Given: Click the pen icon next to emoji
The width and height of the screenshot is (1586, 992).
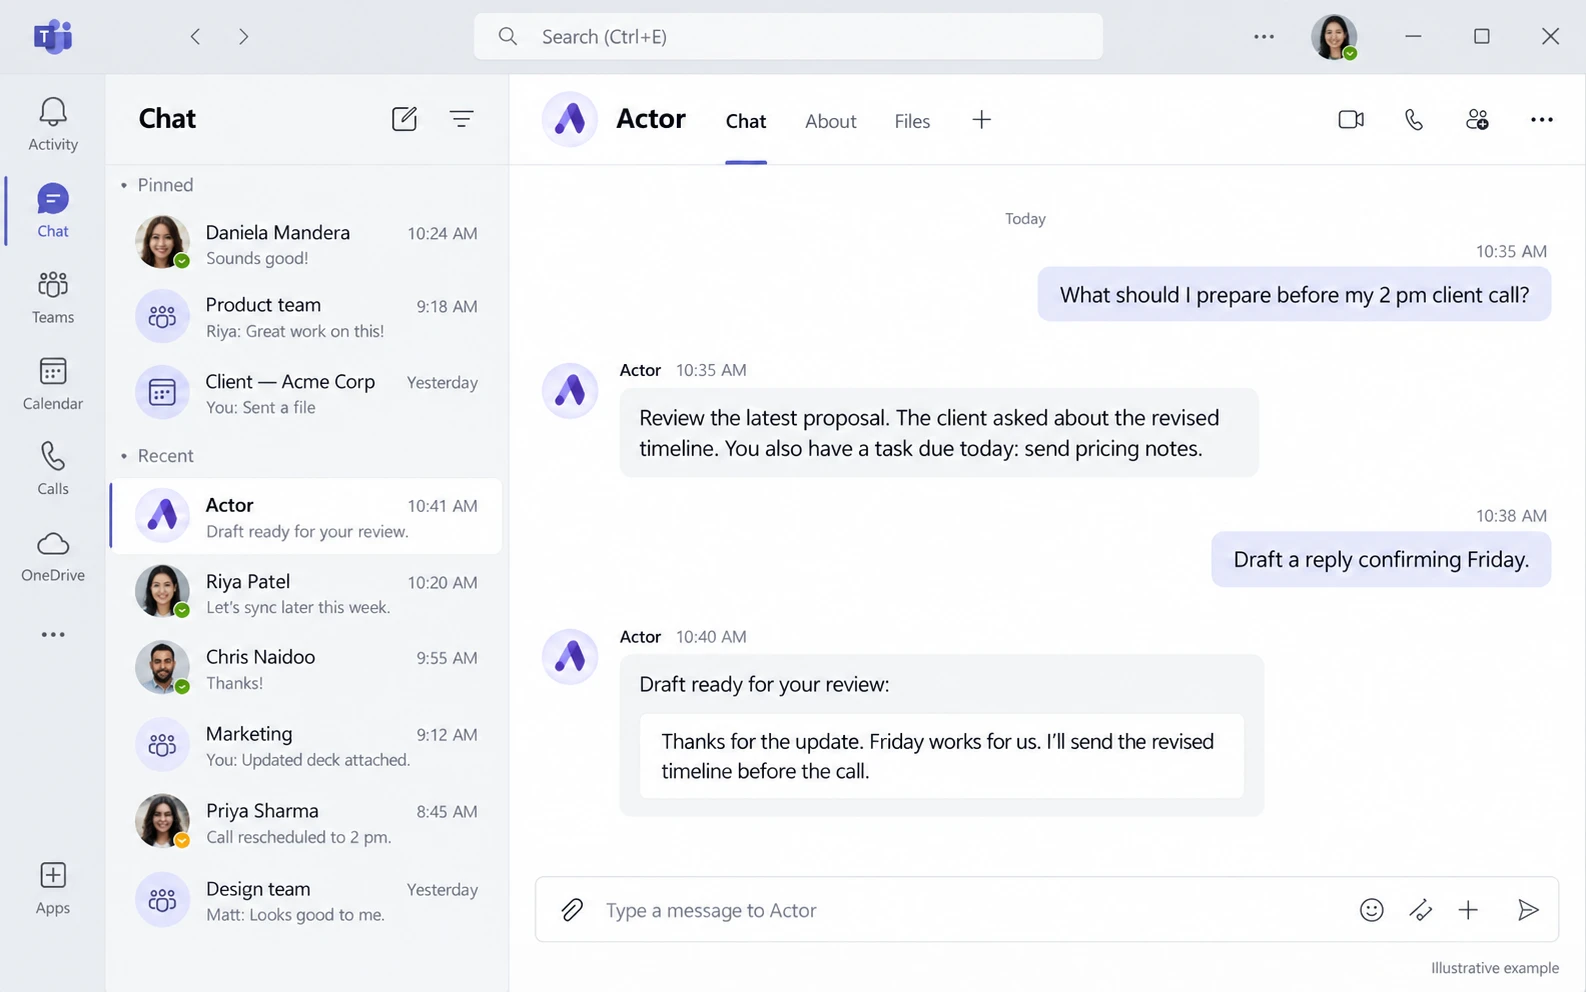Looking at the screenshot, I should pos(1420,909).
